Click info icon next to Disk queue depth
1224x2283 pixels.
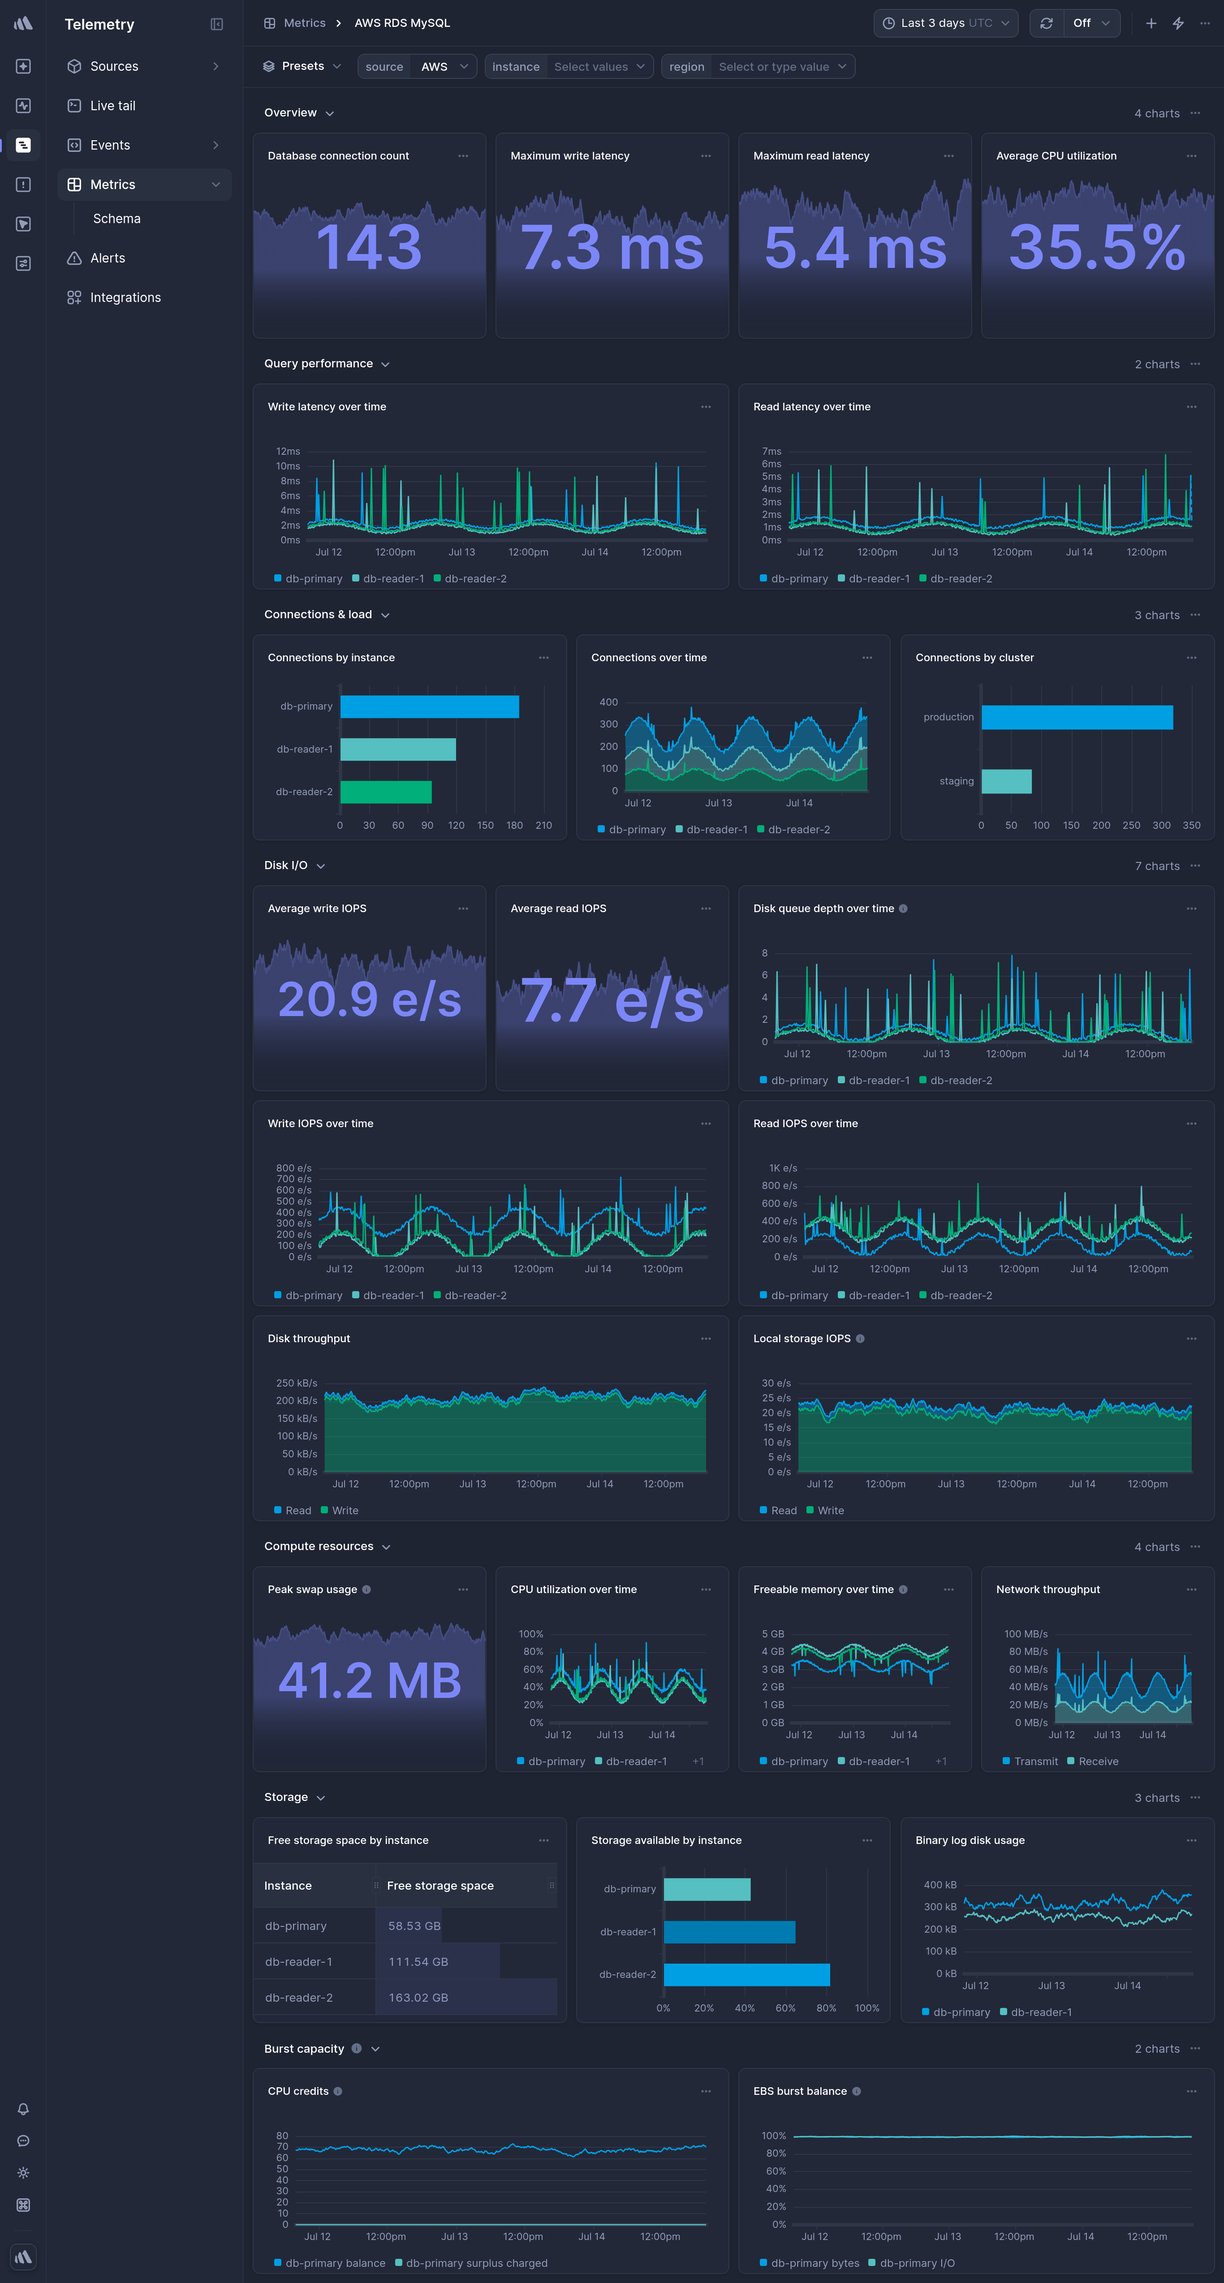[x=903, y=909]
